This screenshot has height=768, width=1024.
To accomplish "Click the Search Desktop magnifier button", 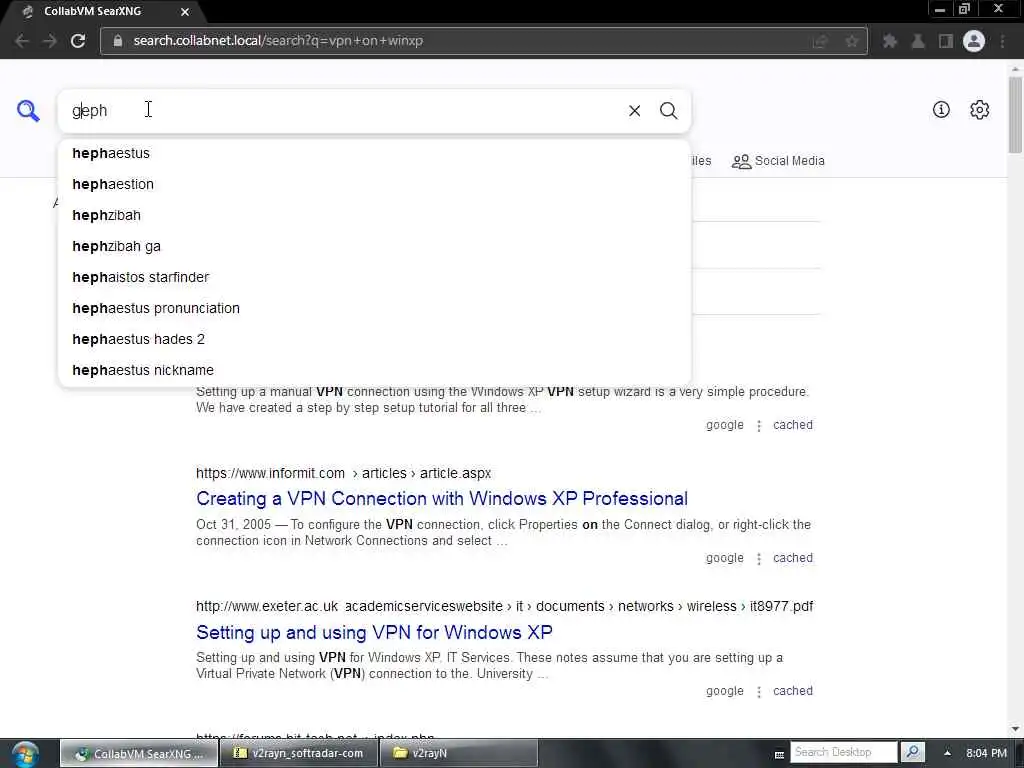I will [x=912, y=752].
